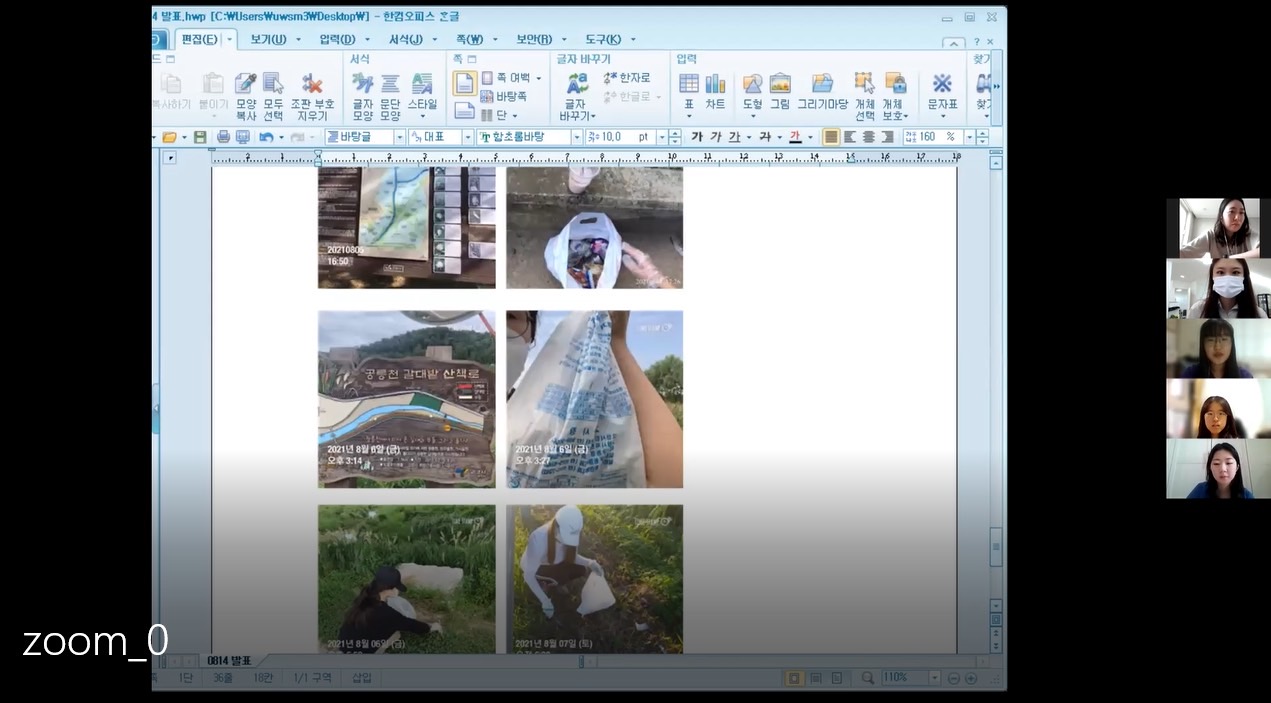
Task: Click the 바탕쪽 (master page) button
Action: (504, 96)
